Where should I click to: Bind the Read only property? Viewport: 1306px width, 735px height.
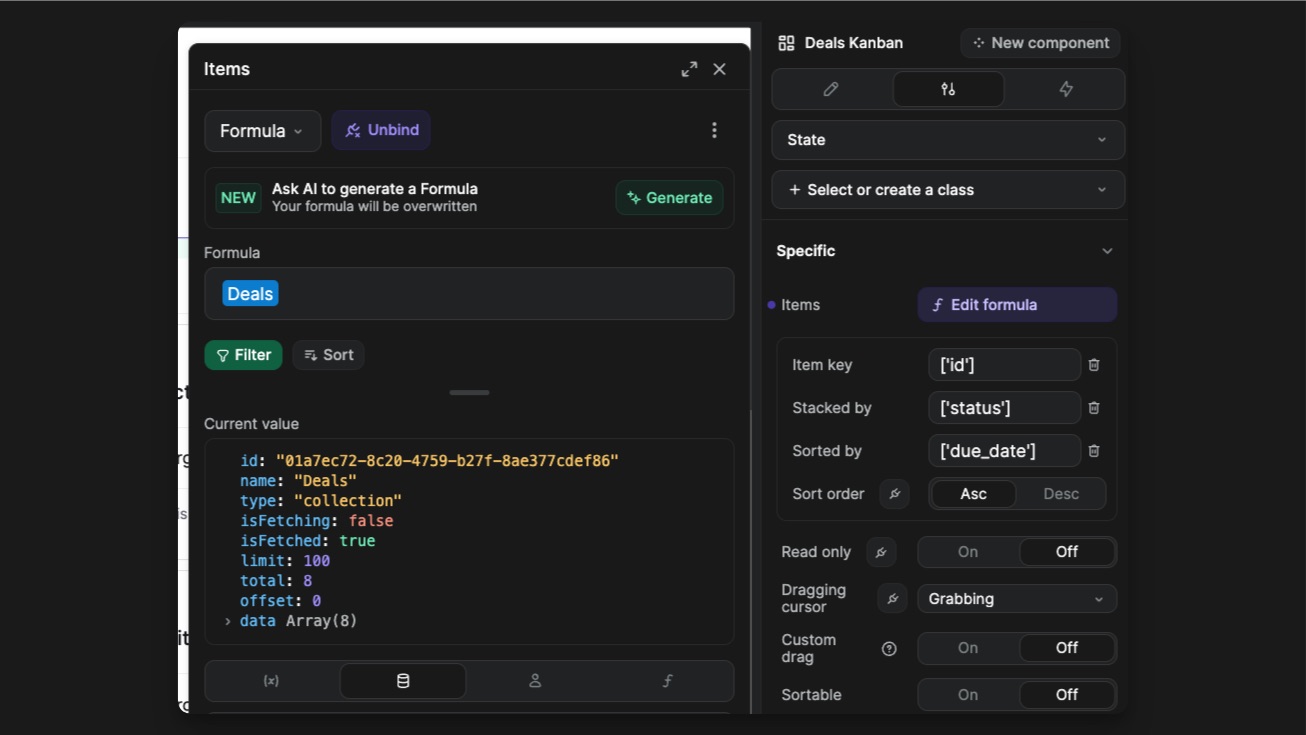[881, 552]
